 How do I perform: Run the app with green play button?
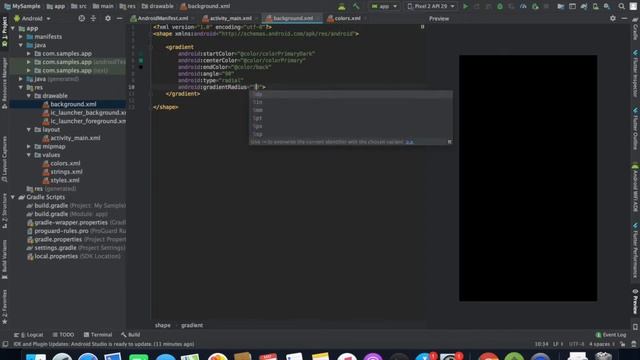465,6
